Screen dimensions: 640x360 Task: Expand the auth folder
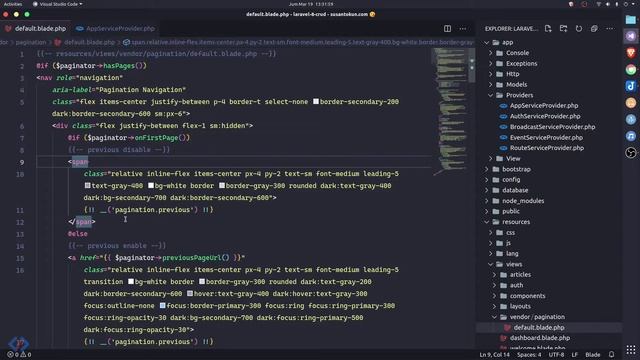pyautogui.click(x=494, y=285)
